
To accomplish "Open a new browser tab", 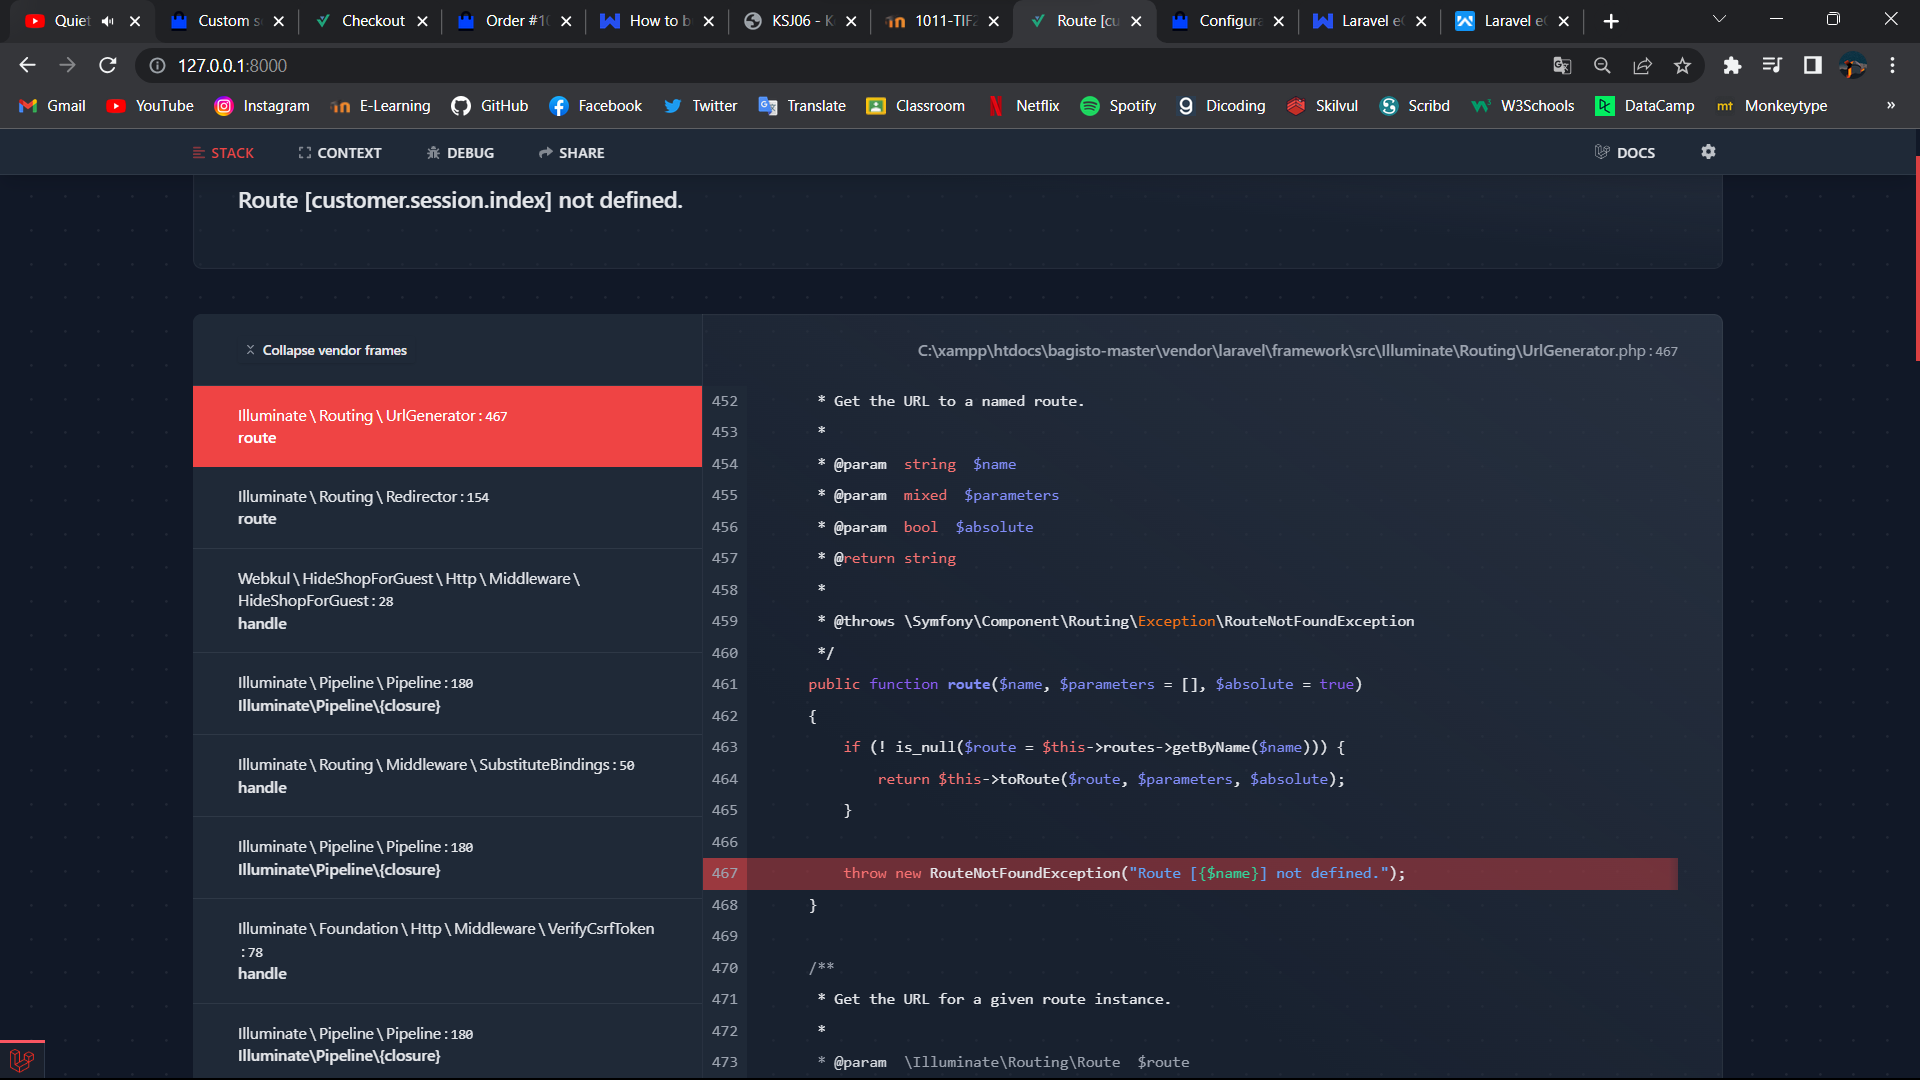I will 1611,21.
